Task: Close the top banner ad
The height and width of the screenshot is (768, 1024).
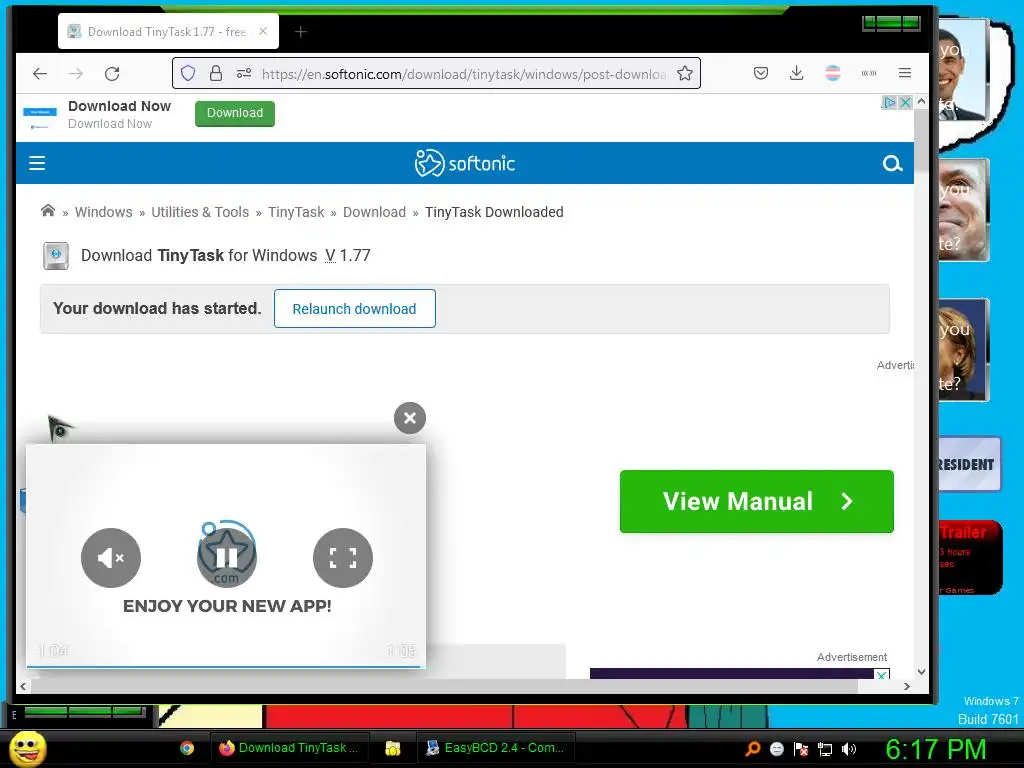Action: click(x=905, y=103)
